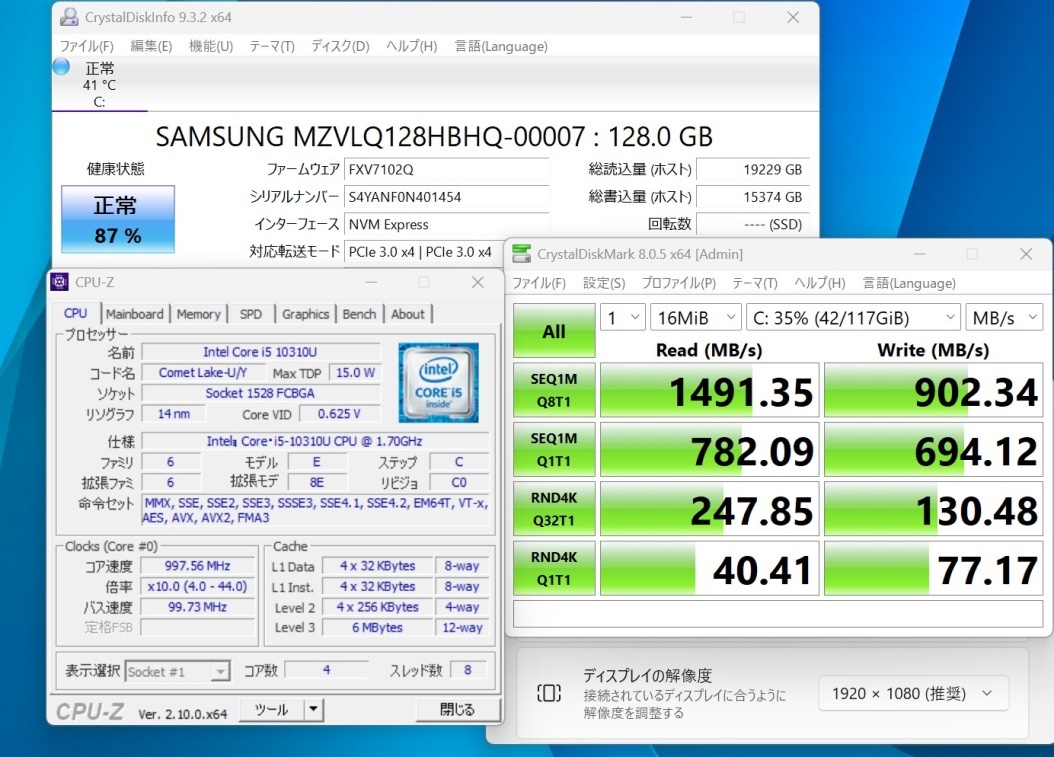Open テーマ(T) menu in CrystalDiskInfo
Screen dimensions: 1054x757
[272, 46]
